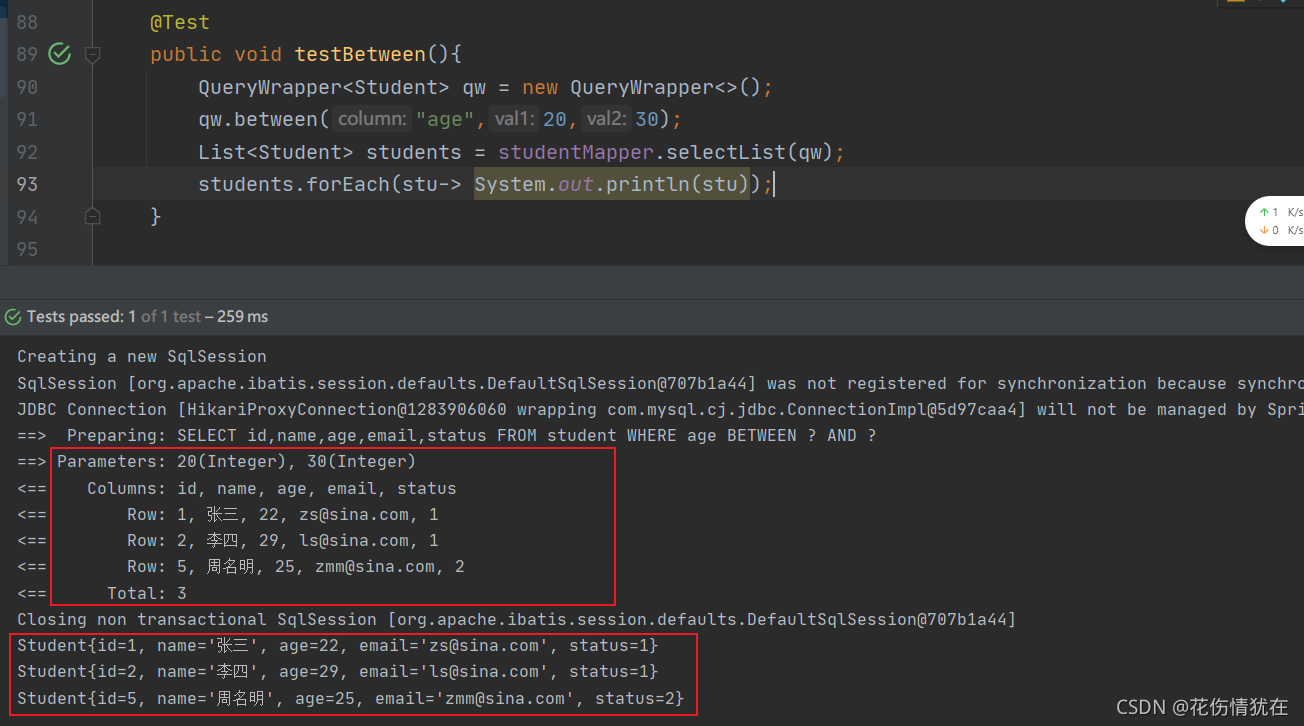
Task: Click line number 92 in the gutter
Action: pyautogui.click(x=27, y=152)
